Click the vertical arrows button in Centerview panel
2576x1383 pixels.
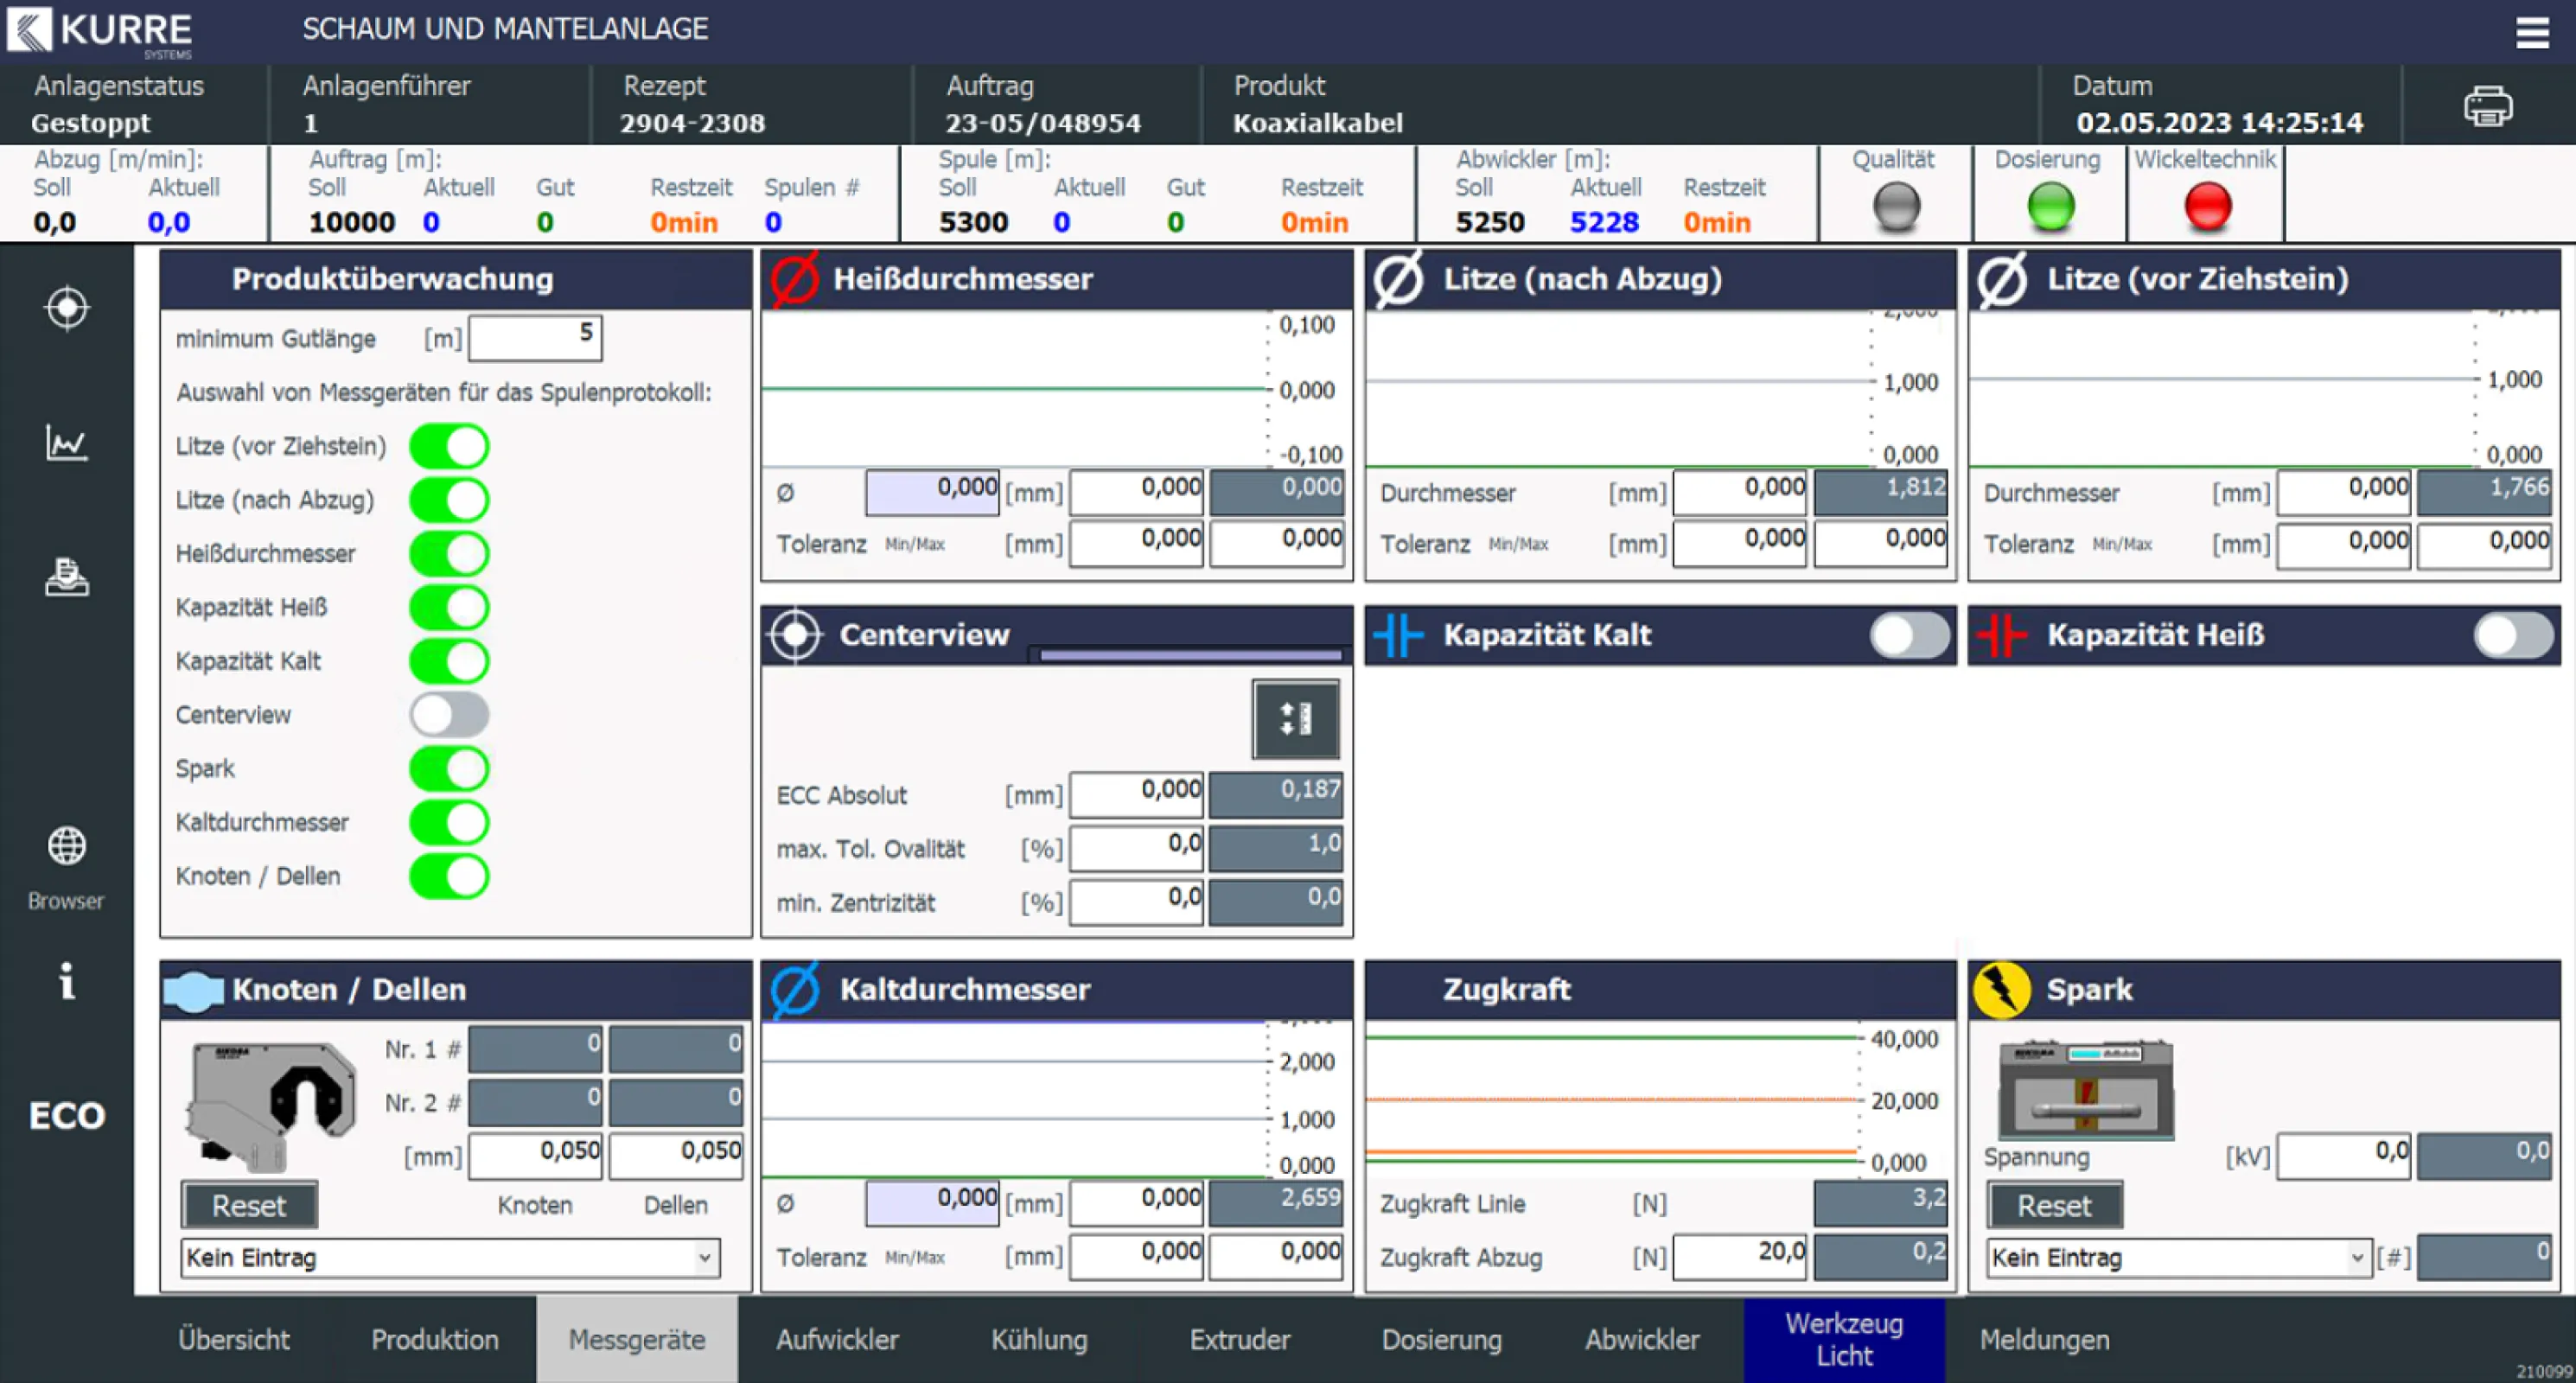coord(1296,719)
